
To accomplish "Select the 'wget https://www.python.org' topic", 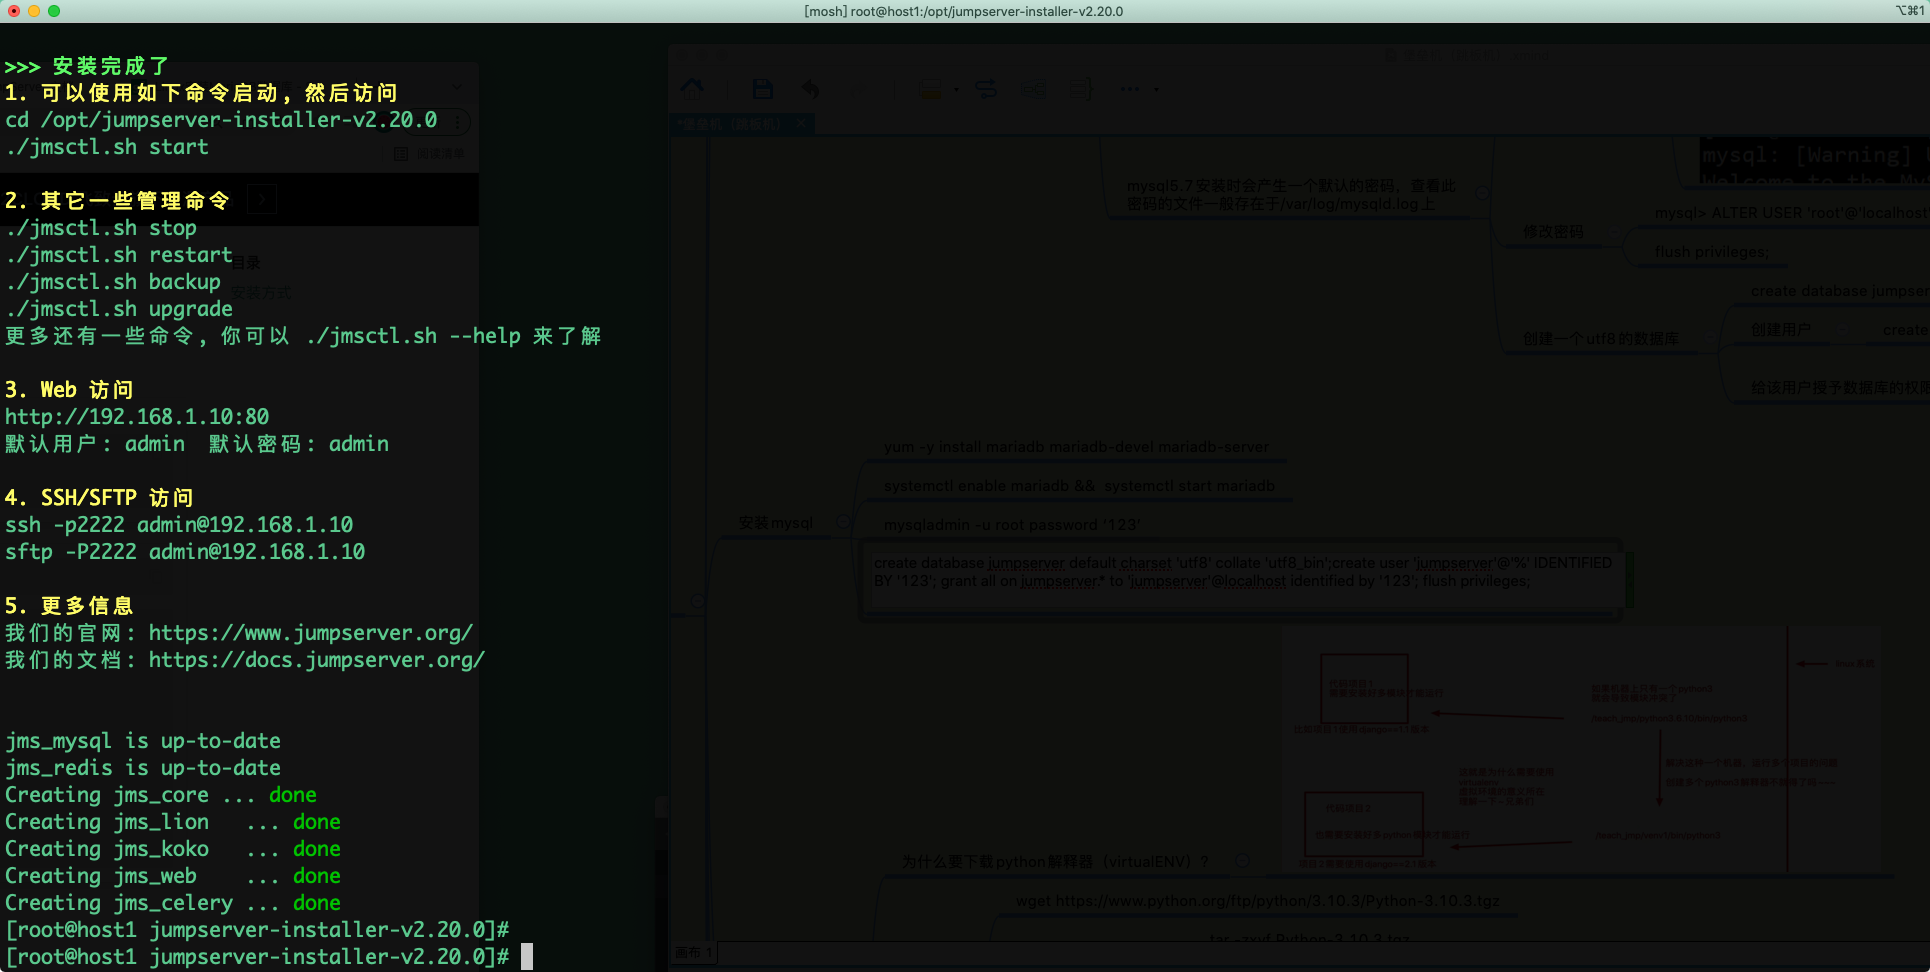I will coord(1257,901).
